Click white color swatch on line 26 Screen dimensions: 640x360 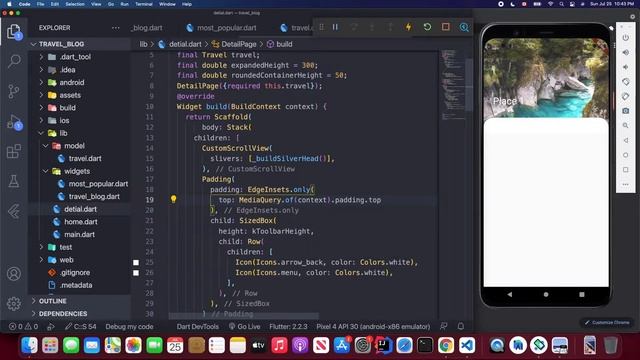coord(136,273)
